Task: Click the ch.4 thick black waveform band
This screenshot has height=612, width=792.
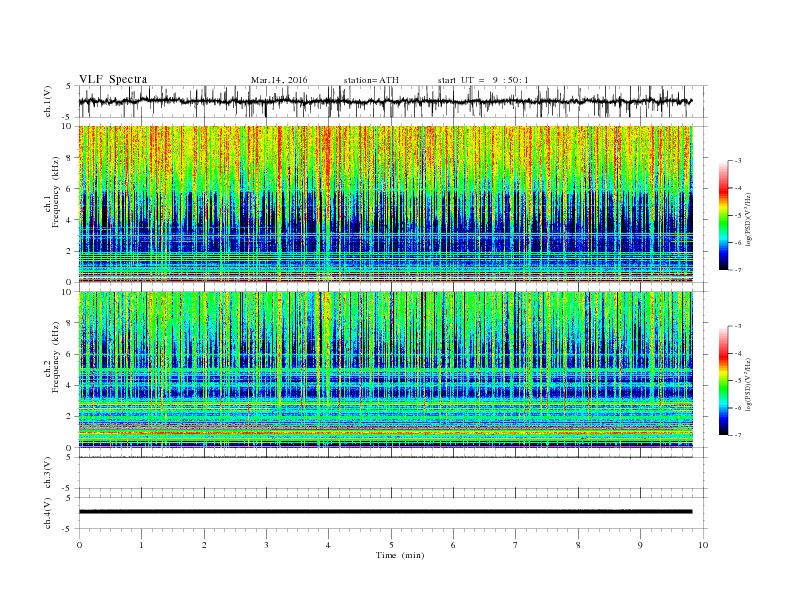Action: [386, 512]
